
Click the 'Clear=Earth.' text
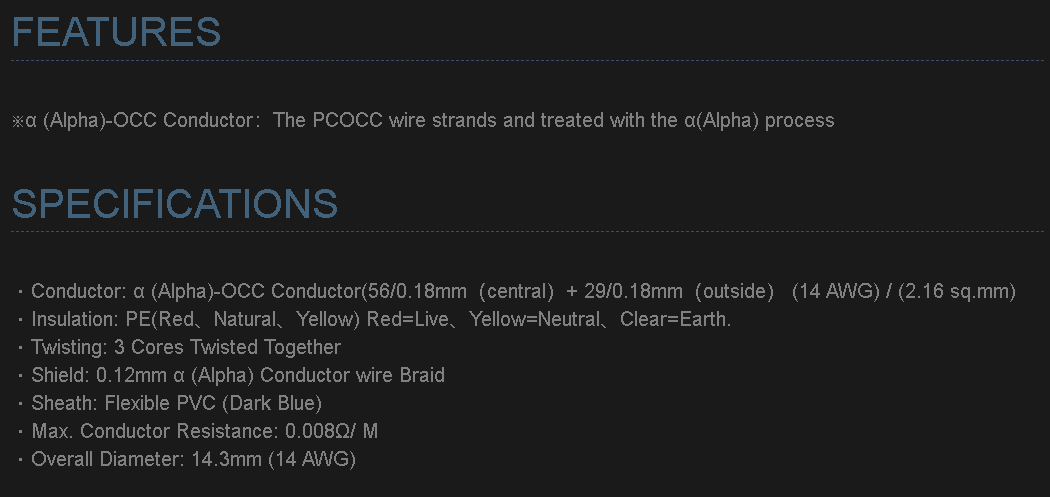coord(676,320)
